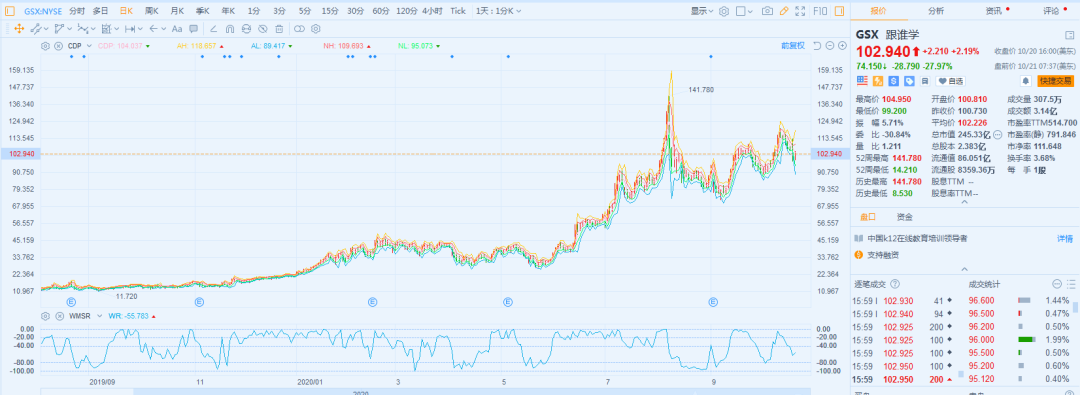
Task: Toggle hide drawings eye icon
Action: click(262, 29)
